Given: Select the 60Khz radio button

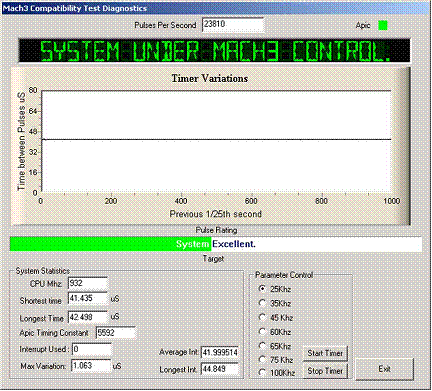Looking at the screenshot, I should [275, 332].
